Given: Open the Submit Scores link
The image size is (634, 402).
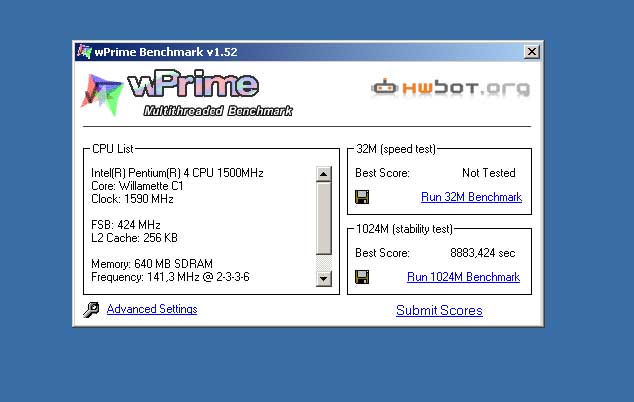Looking at the screenshot, I should click(439, 310).
